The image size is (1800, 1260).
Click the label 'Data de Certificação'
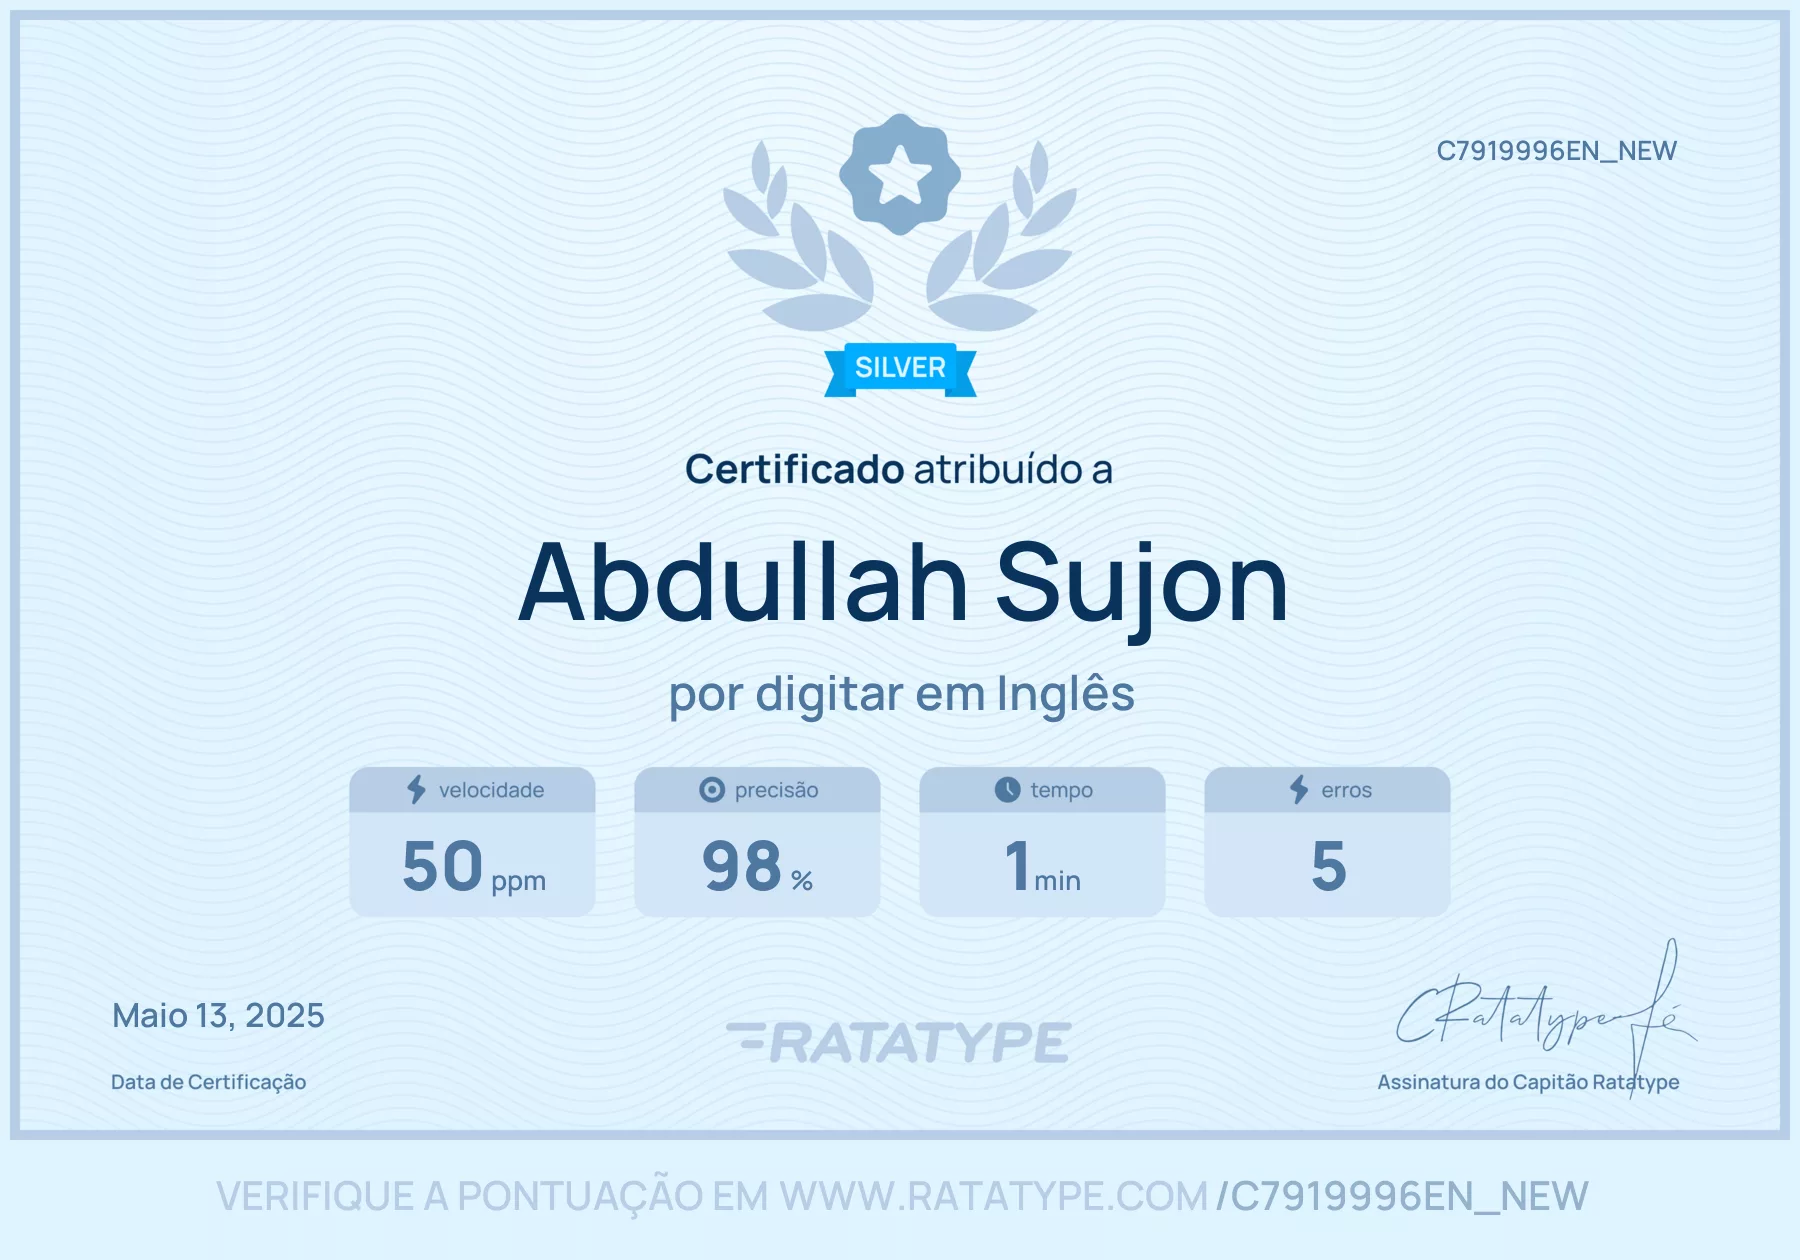click(x=208, y=1082)
